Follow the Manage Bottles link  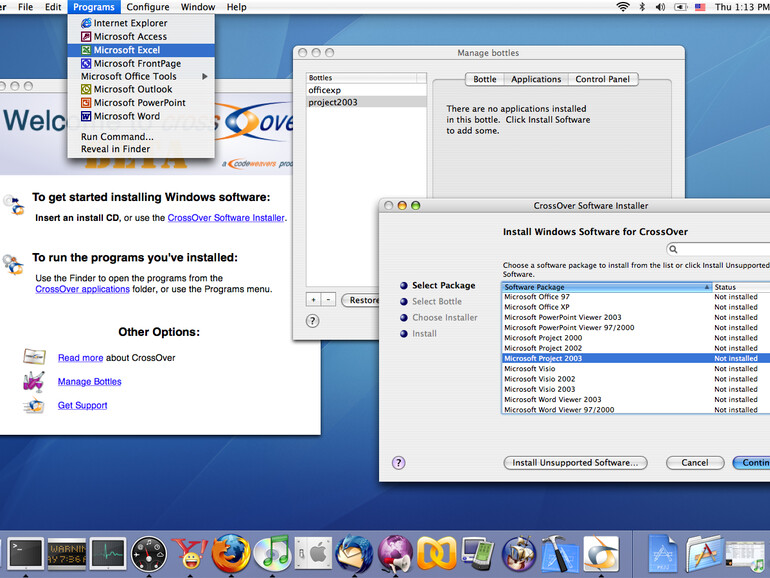(x=89, y=381)
